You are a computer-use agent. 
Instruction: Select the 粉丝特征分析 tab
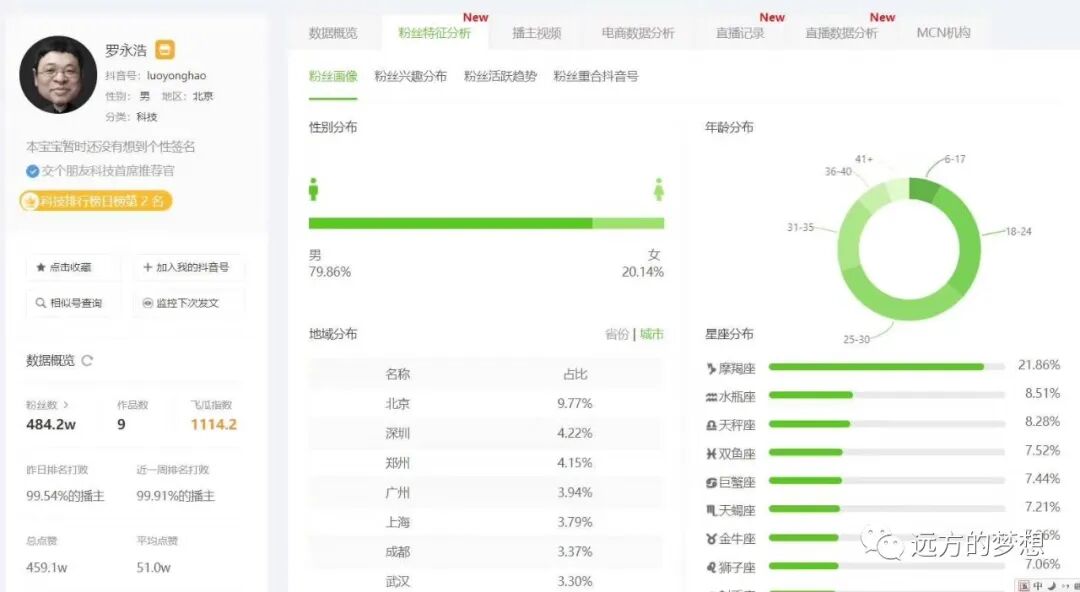[435, 33]
